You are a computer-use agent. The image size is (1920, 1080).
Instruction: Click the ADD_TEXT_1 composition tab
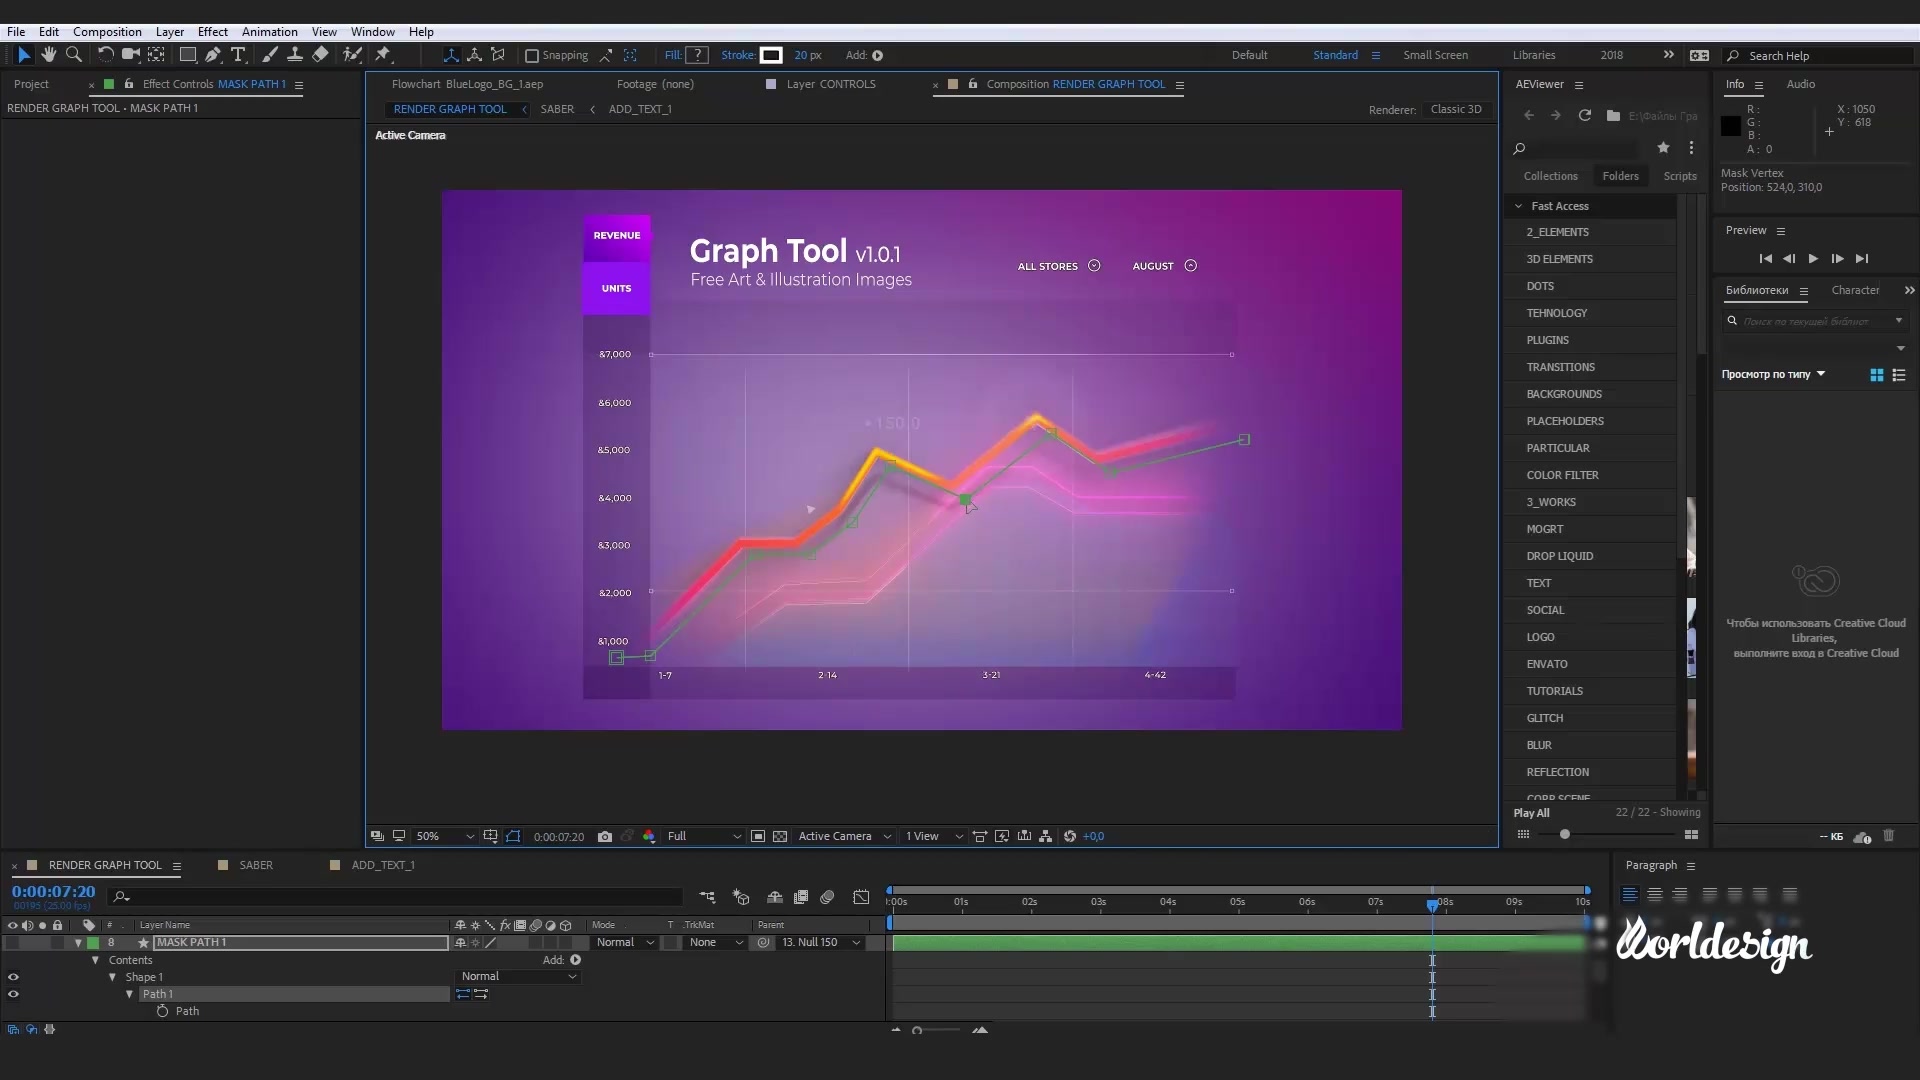[x=640, y=108]
